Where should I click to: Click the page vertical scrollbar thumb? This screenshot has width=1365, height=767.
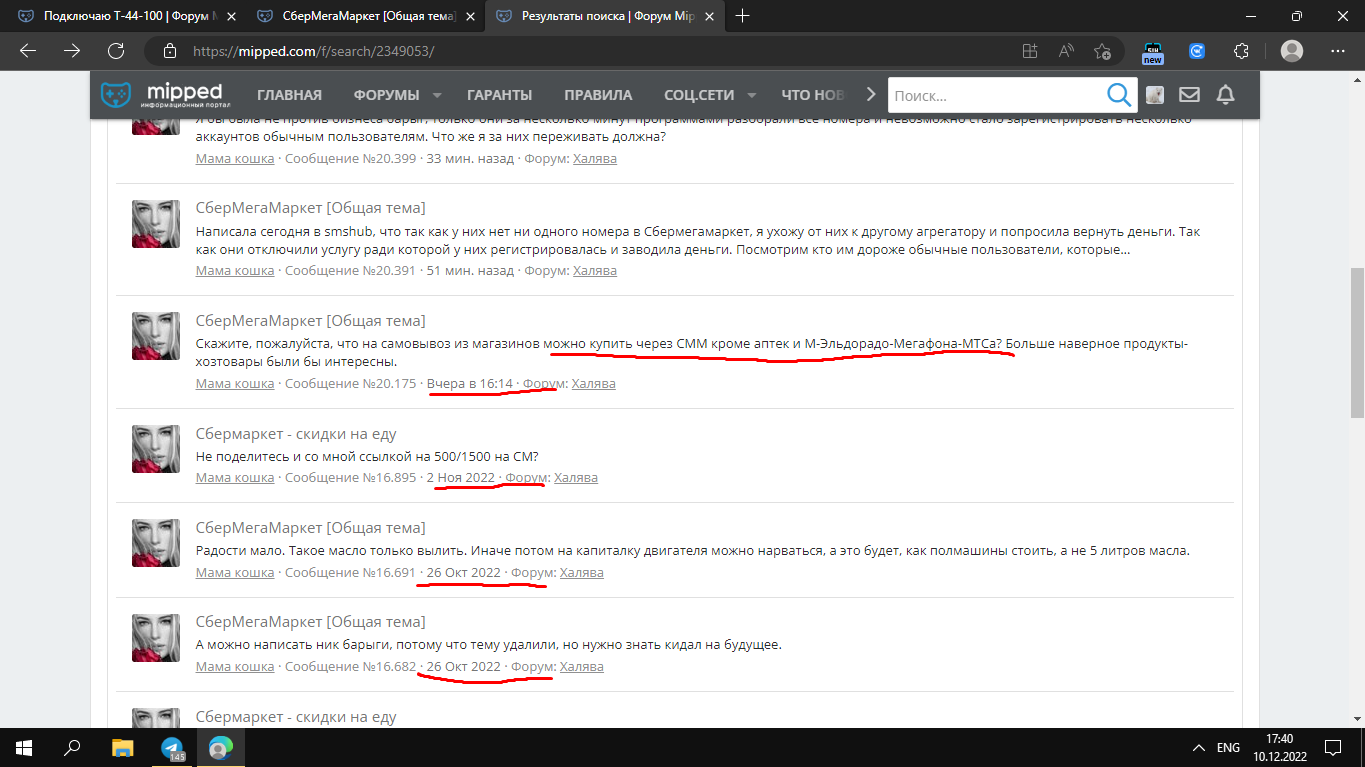pos(1357,342)
